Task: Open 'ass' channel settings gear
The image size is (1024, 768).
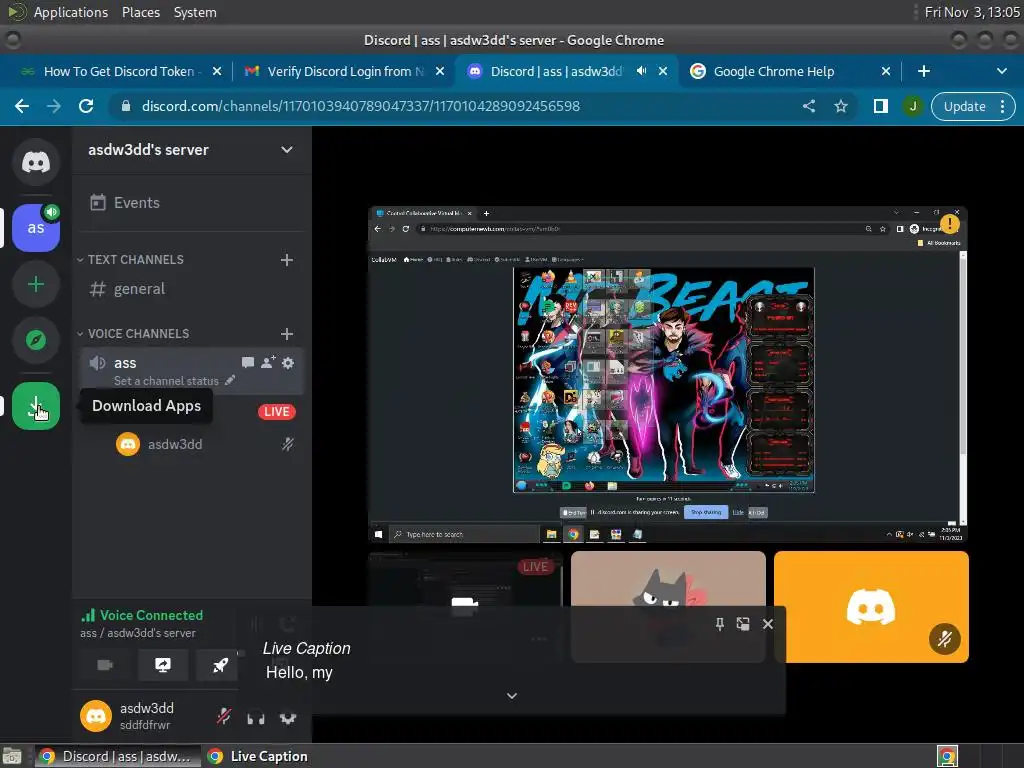Action: pyautogui.click(x=288, y=362)
